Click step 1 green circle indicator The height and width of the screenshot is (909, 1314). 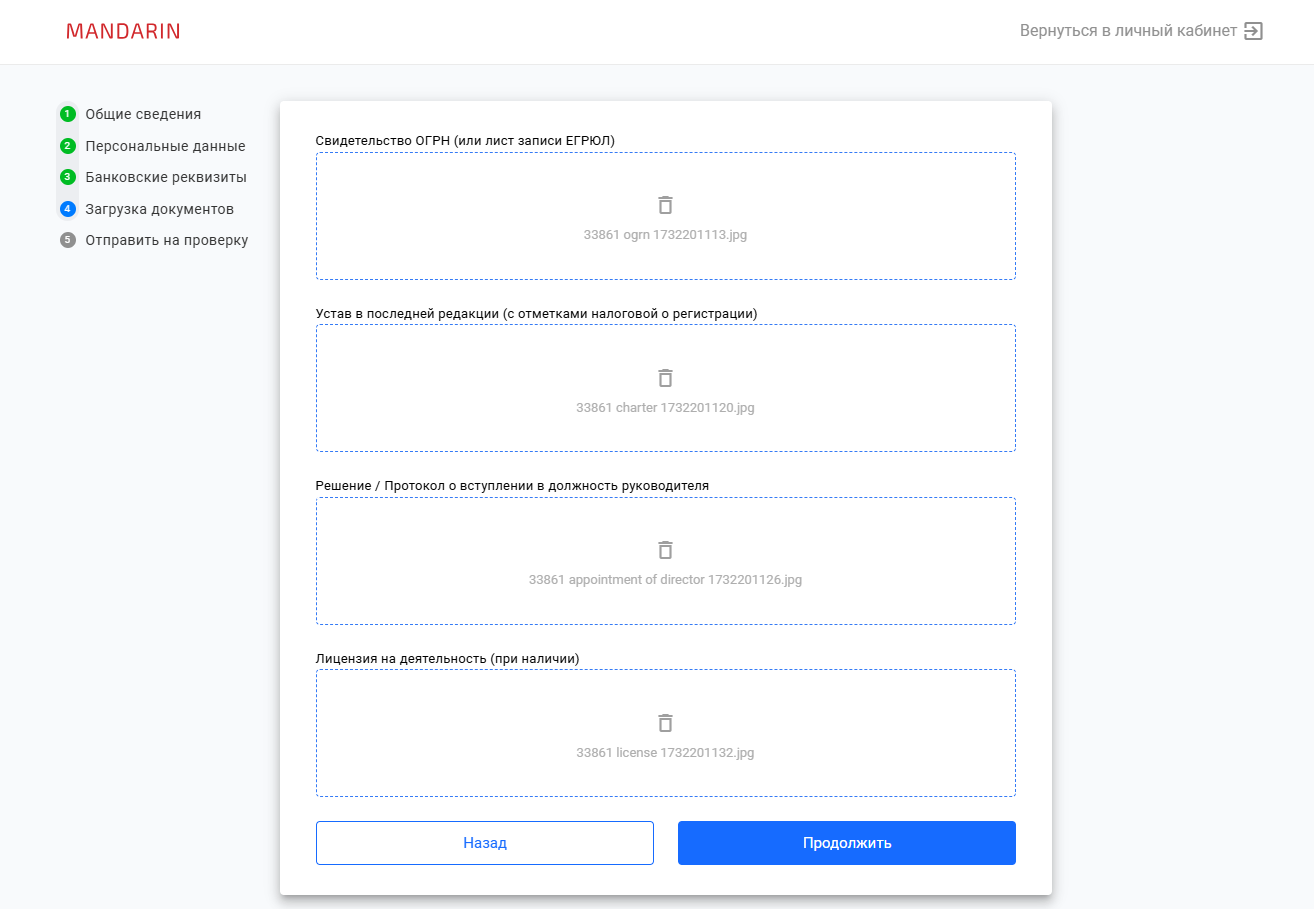pos(68,114)
